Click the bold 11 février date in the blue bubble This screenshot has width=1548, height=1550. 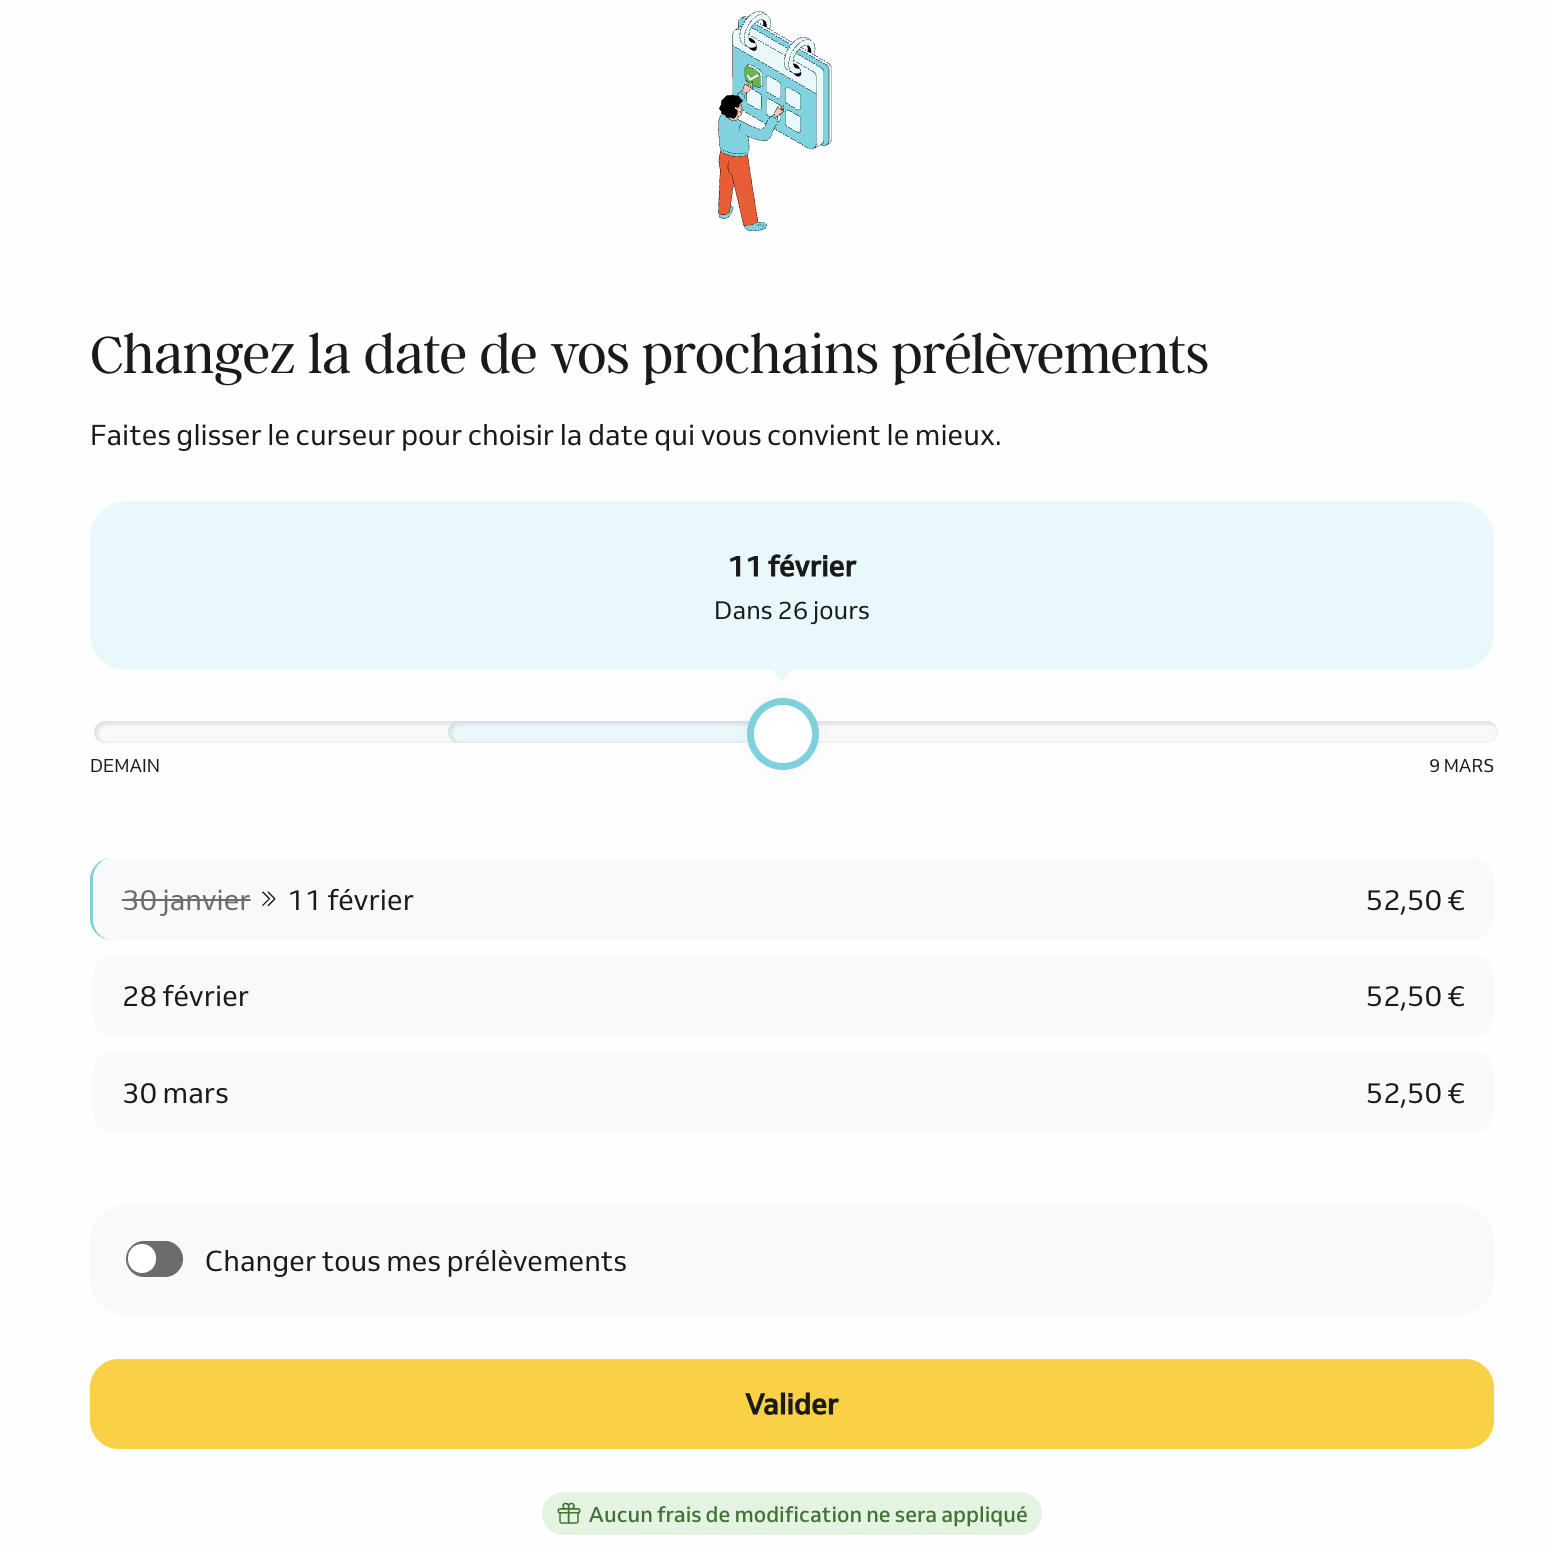(792, 567)
